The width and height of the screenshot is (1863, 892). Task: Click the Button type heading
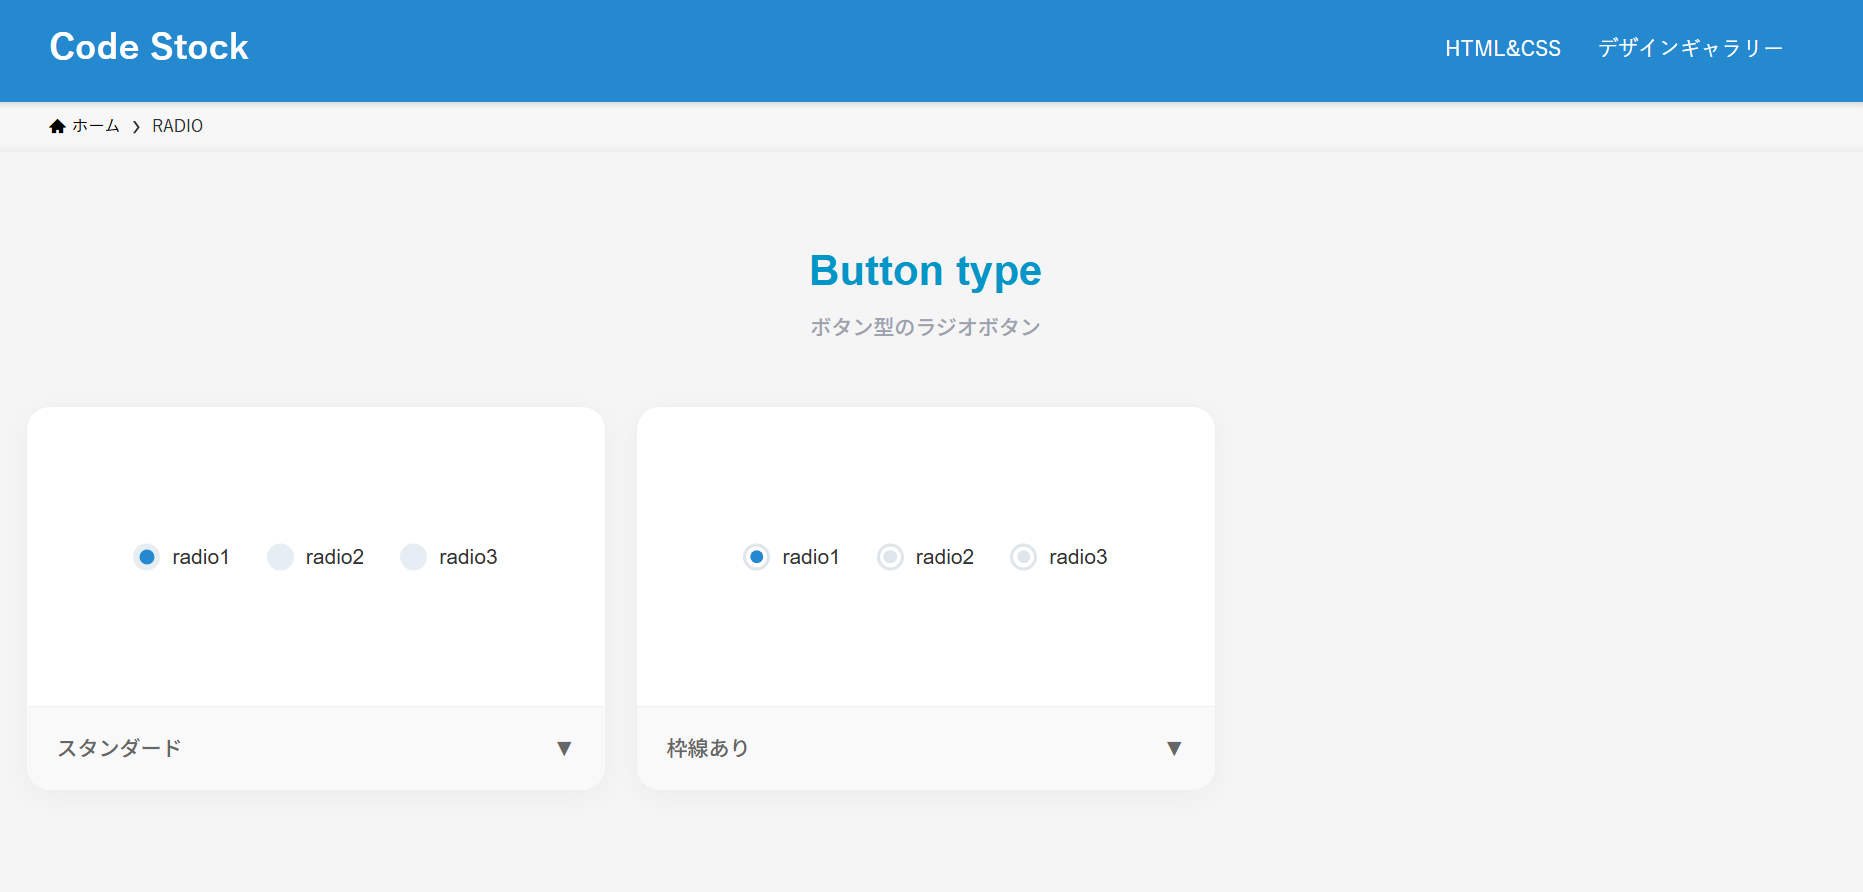pos(926,271)
